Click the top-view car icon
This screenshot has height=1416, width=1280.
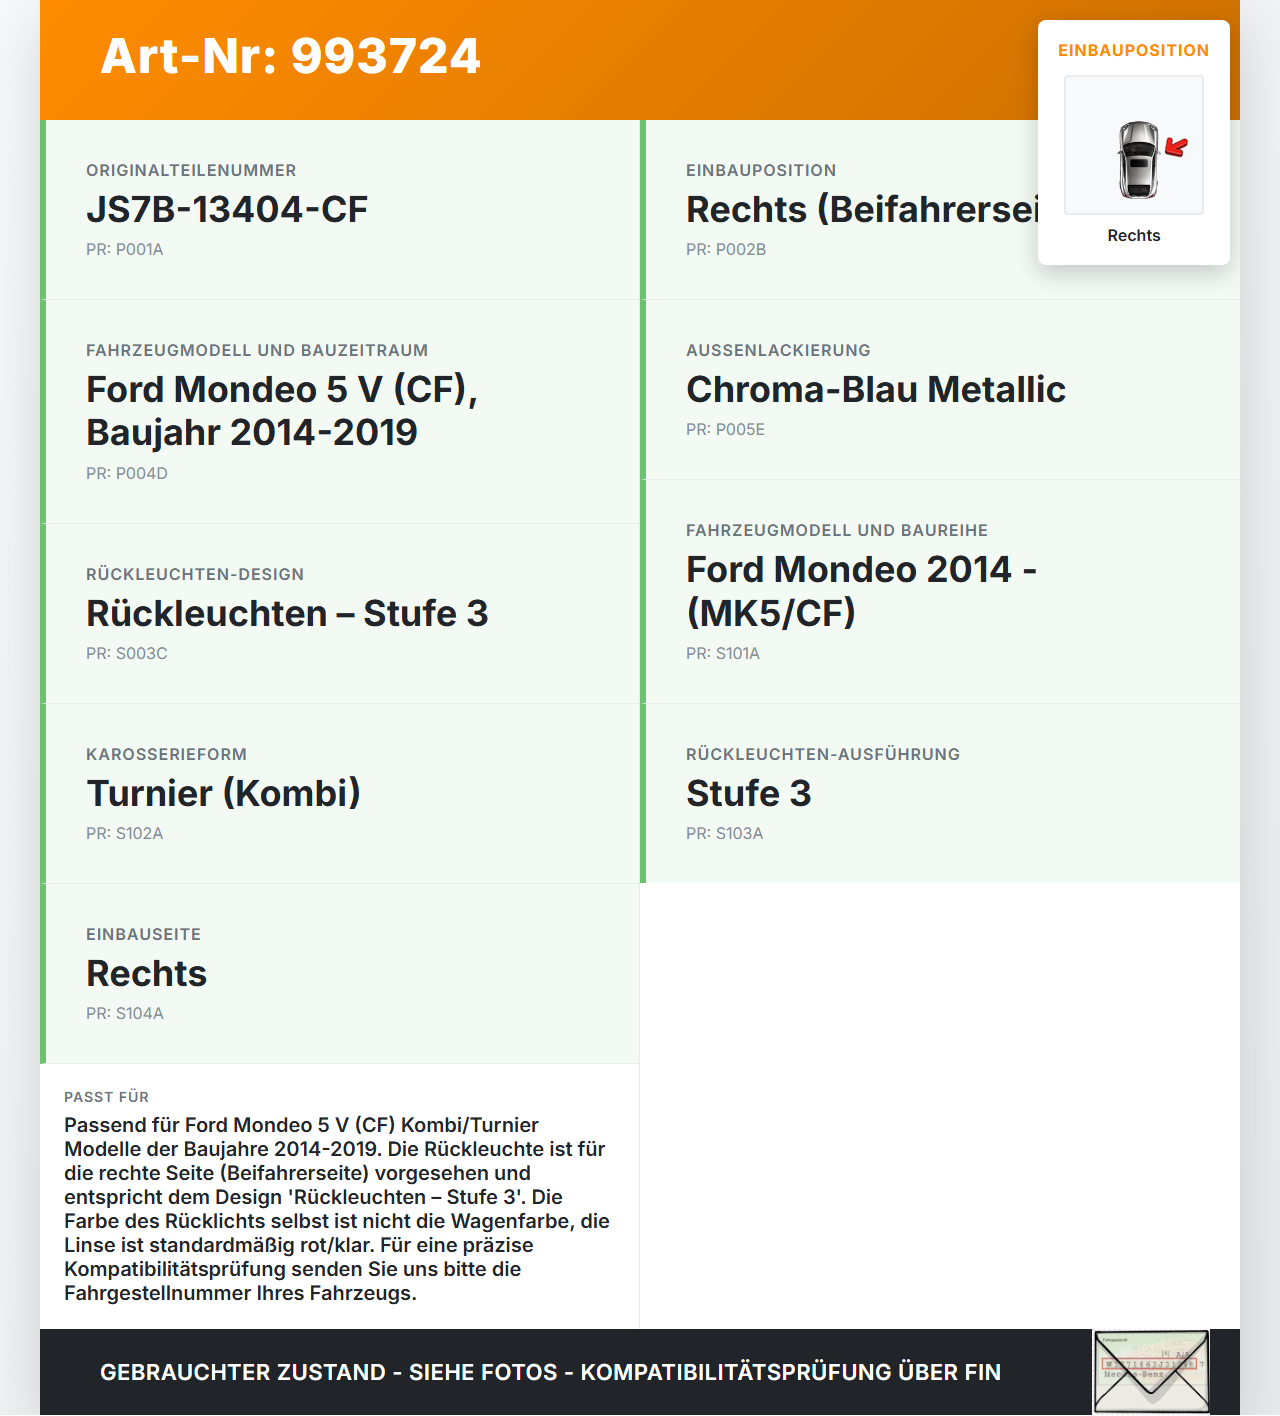point(1137,160)
